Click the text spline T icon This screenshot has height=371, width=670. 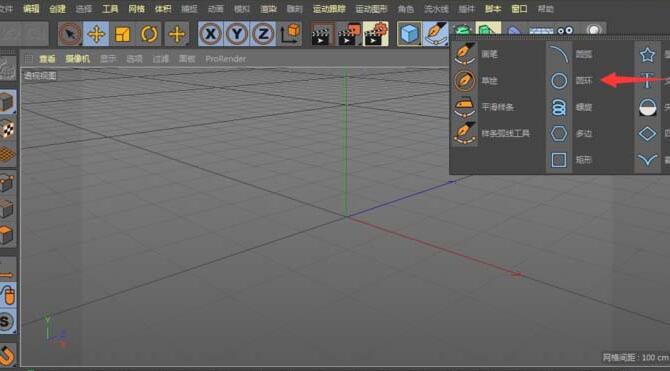[647, 81]
